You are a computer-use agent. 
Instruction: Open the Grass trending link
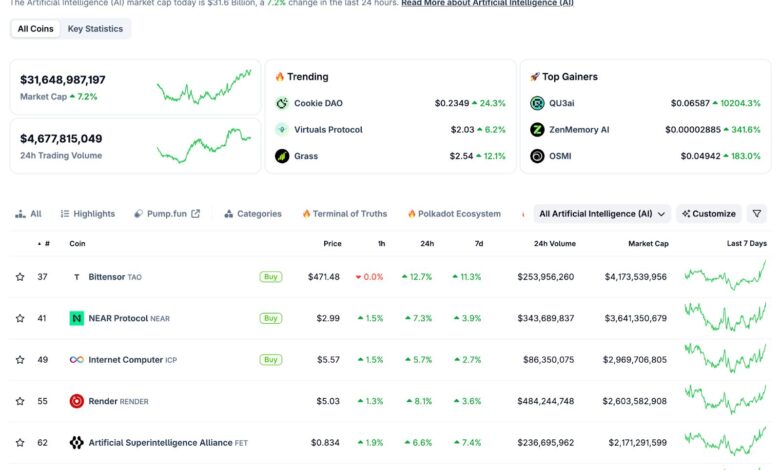click(x=306, y=156)
